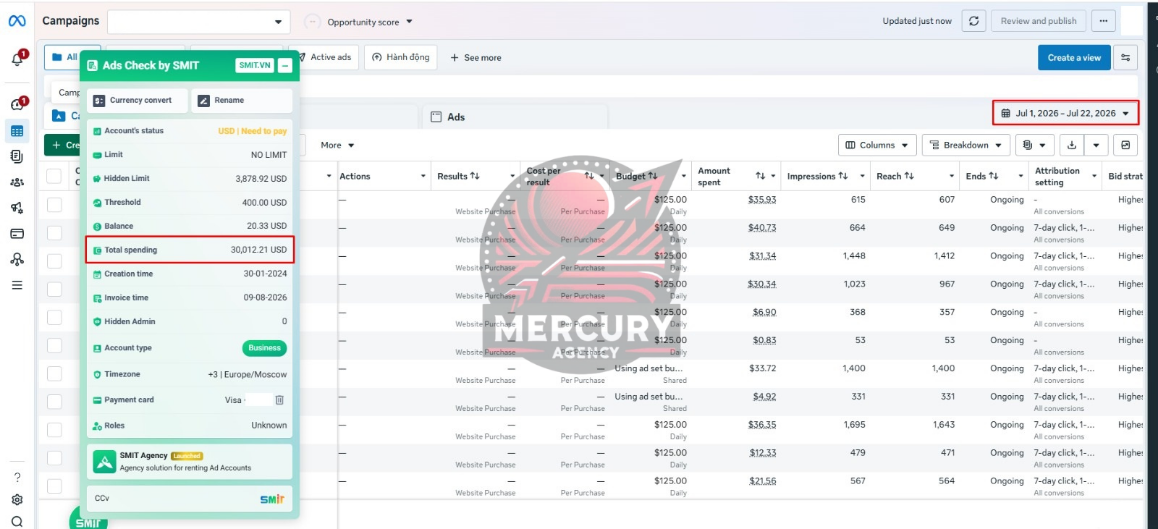Select the Campaigns table icon in sidebar
1158x529 pixels.
(x=17, y=131)
